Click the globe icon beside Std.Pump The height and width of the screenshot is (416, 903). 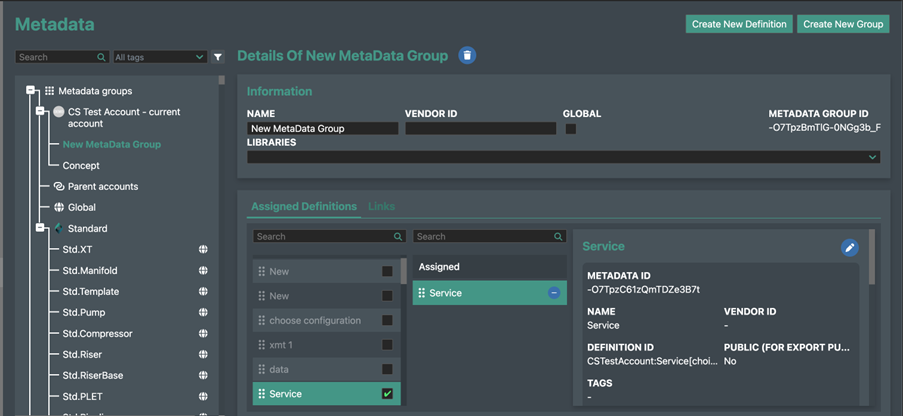[x=203, y=313]
